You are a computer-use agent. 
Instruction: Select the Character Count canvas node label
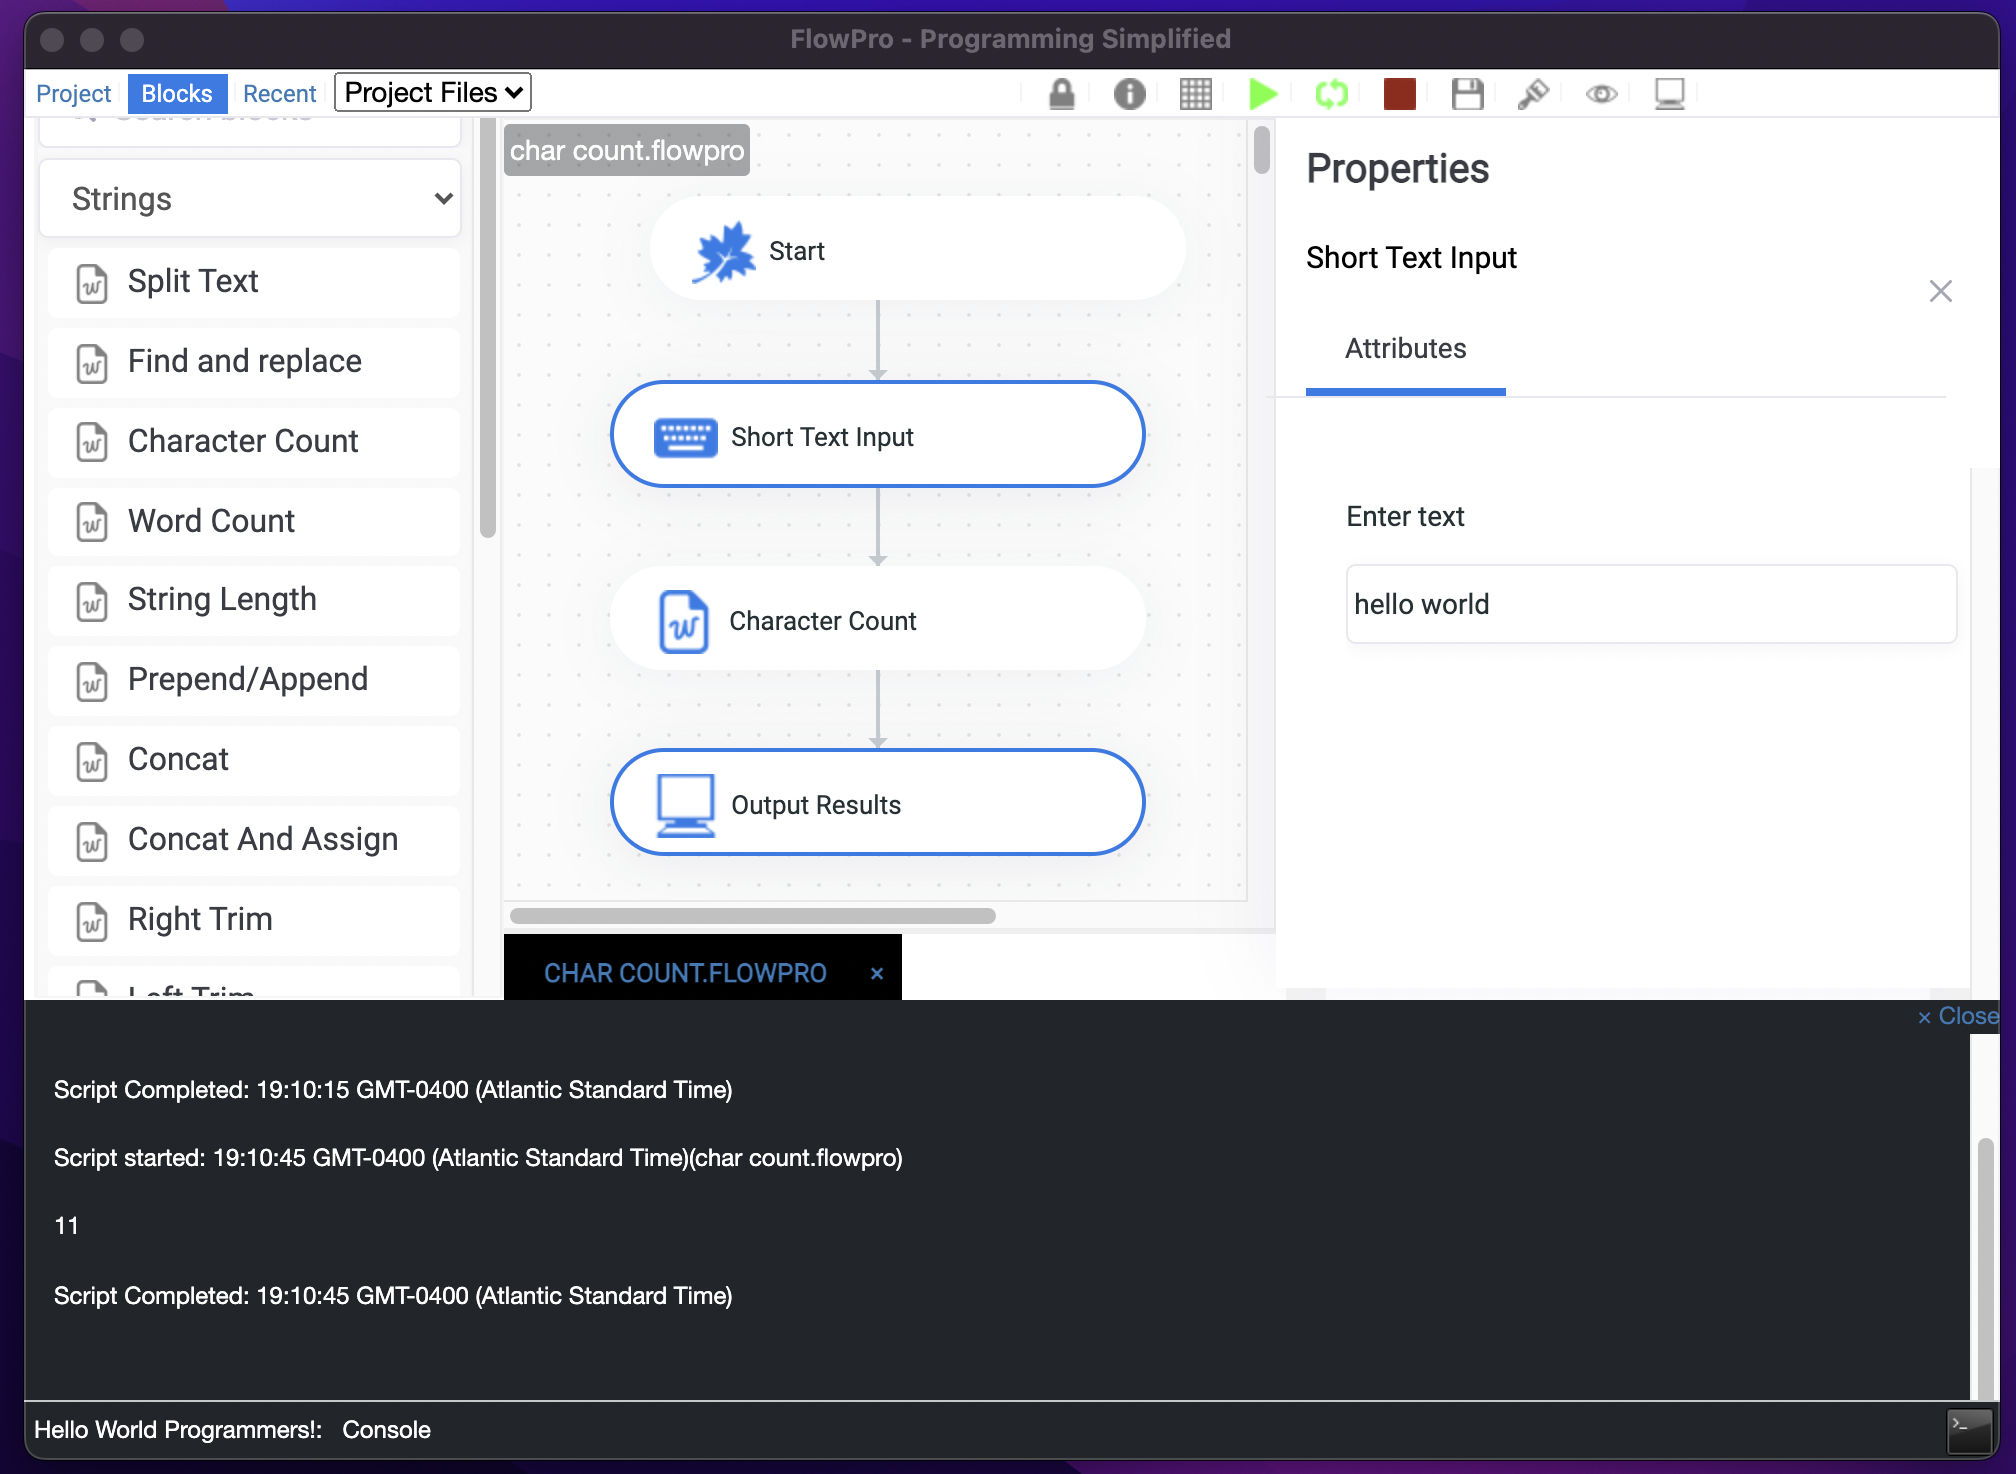click(822, 621)
